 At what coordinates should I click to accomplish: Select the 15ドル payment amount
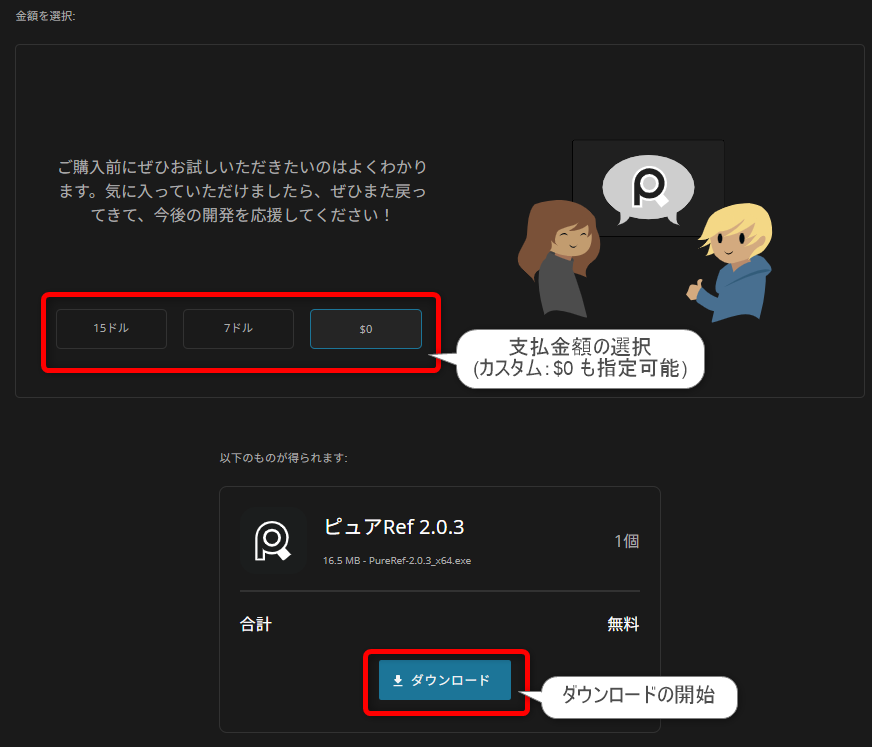click(111, 328)
